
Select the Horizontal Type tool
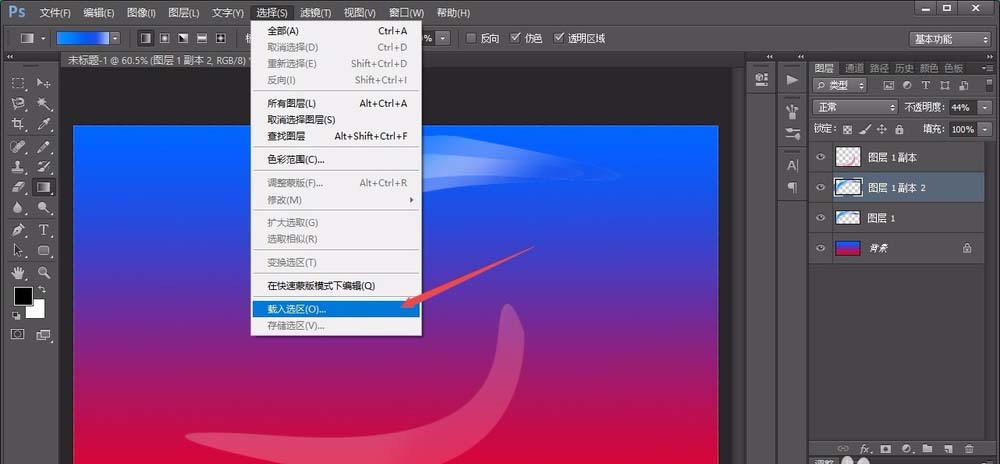[44, 230]
